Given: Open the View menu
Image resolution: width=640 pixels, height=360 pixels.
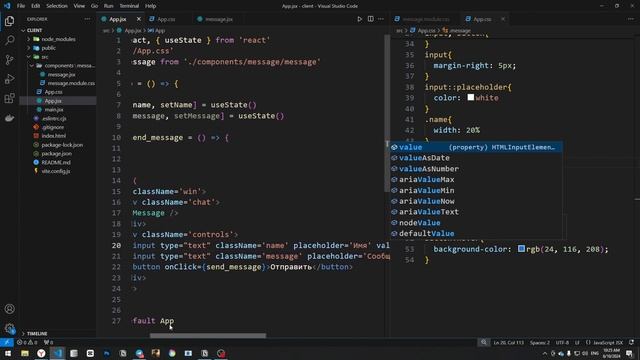Looking at the screenshot, I should (x=79, y=6).
